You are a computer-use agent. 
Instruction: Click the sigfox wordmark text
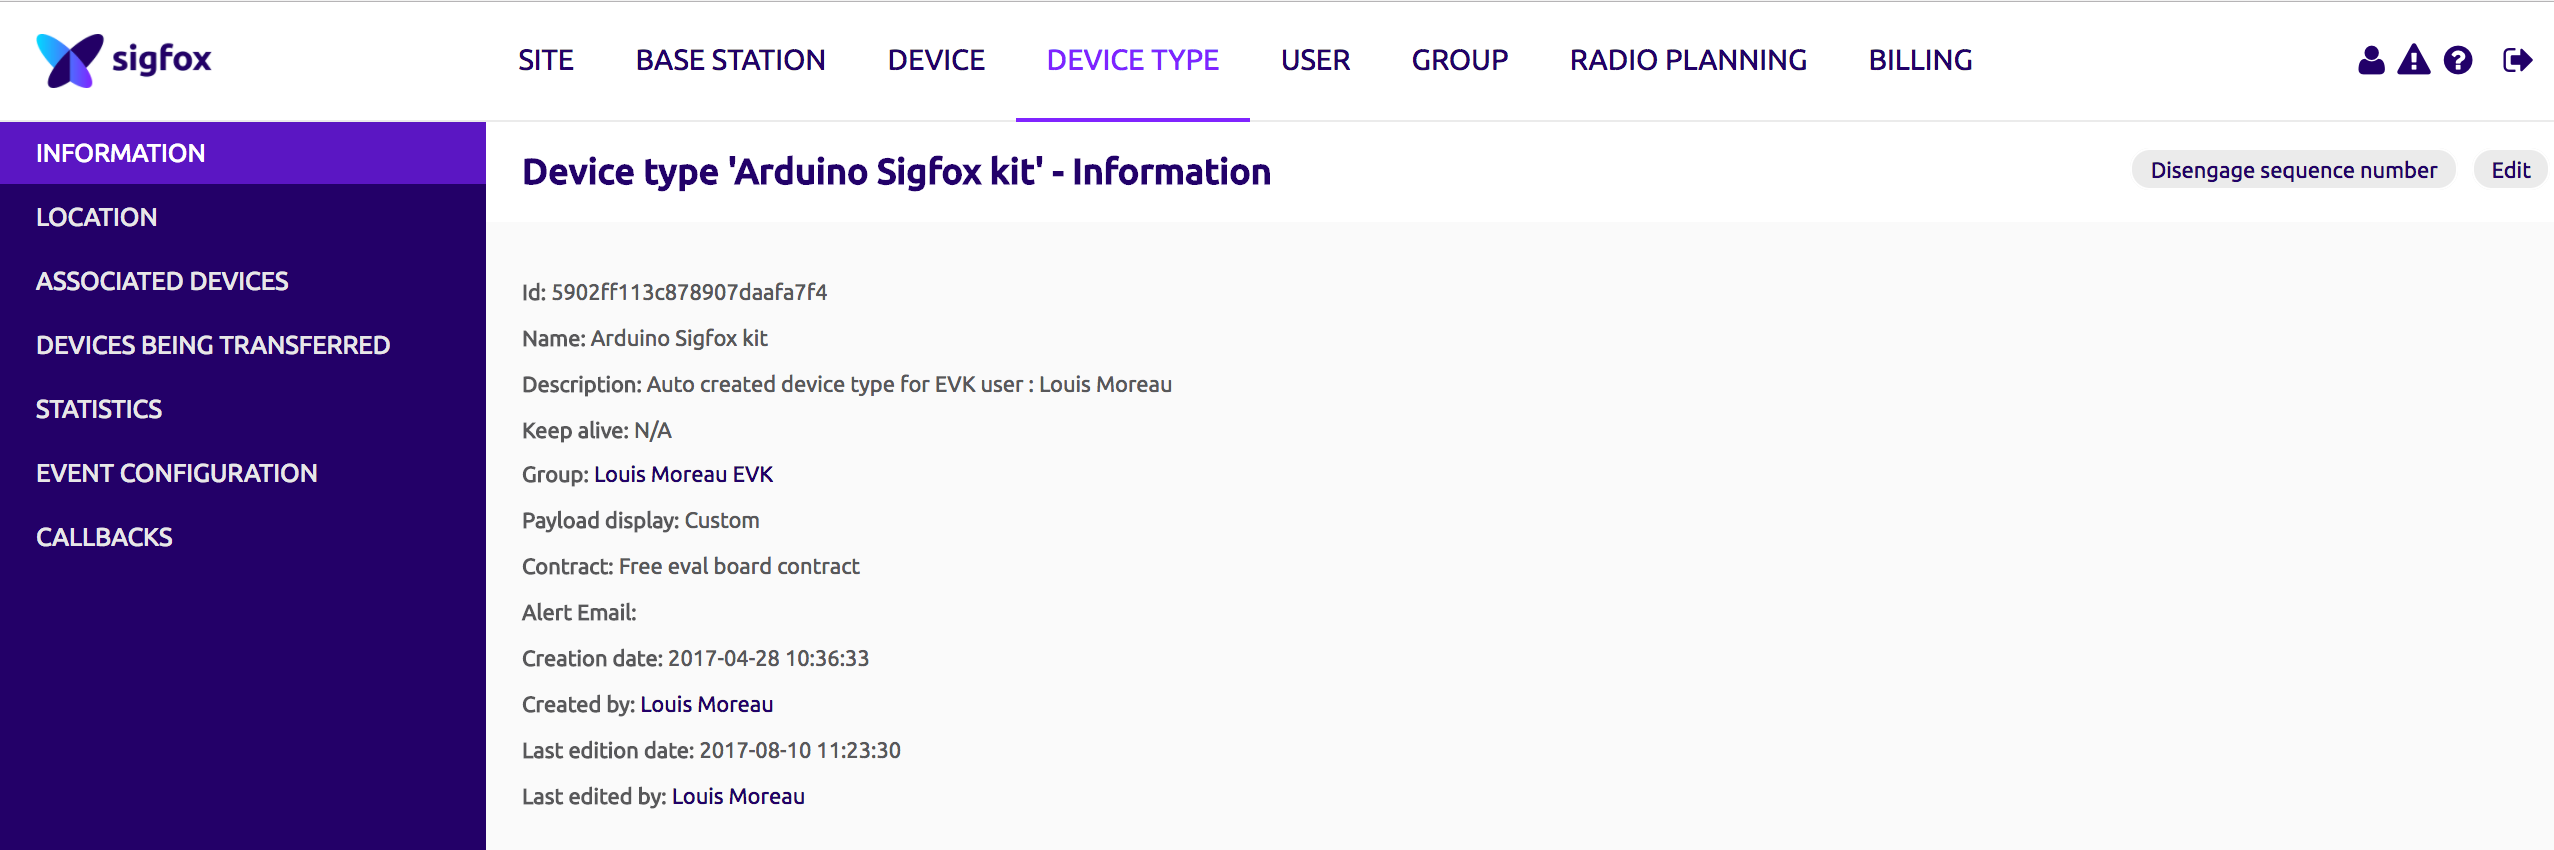click(161, 60)
